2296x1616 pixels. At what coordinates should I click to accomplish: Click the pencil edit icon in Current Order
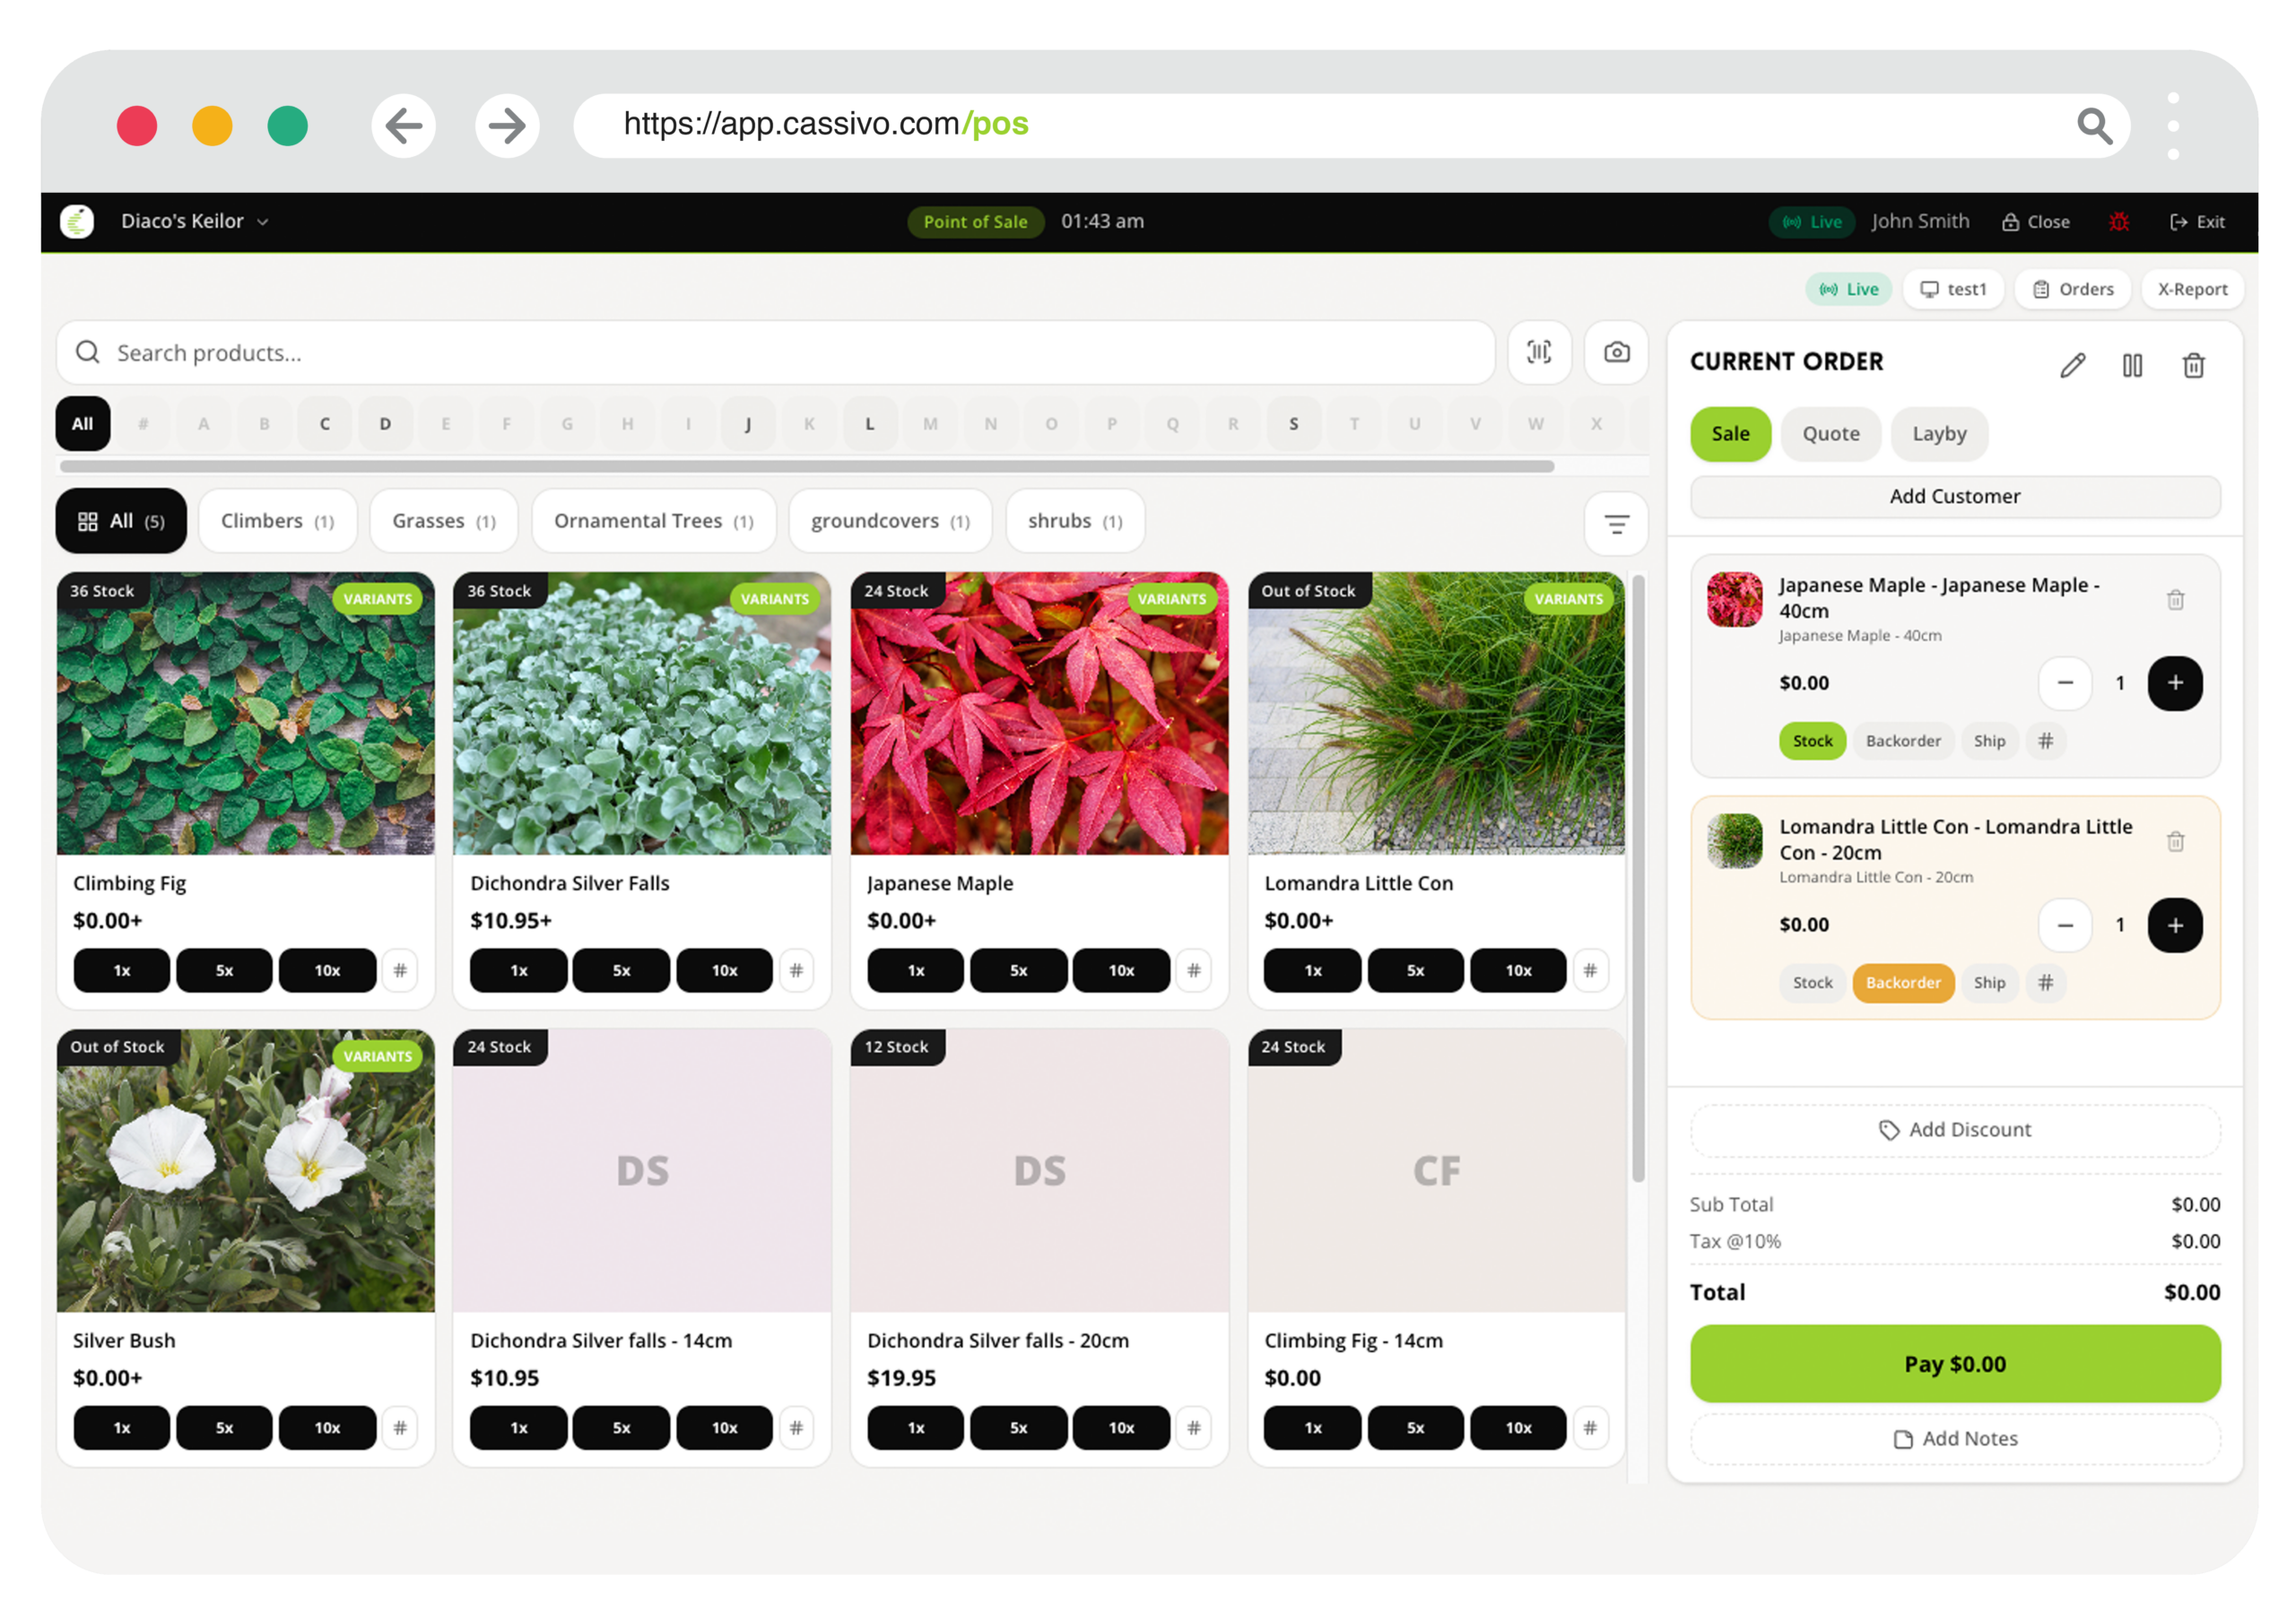tap(2072, 366)
